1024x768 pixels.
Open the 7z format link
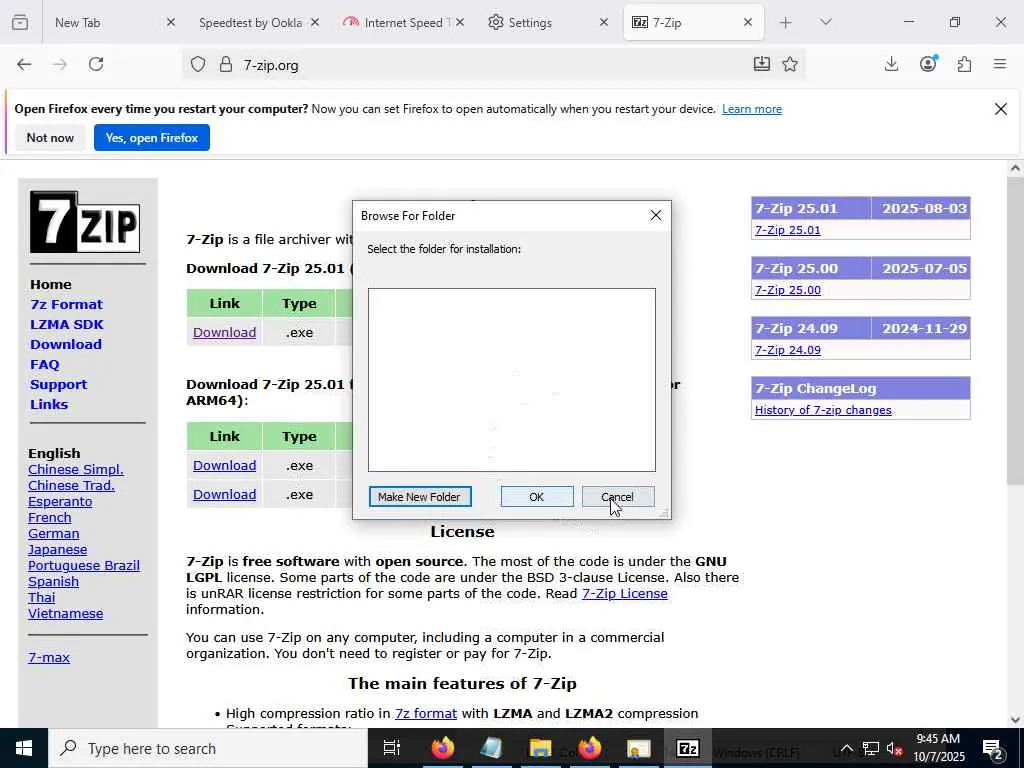(x=426, y=714)
